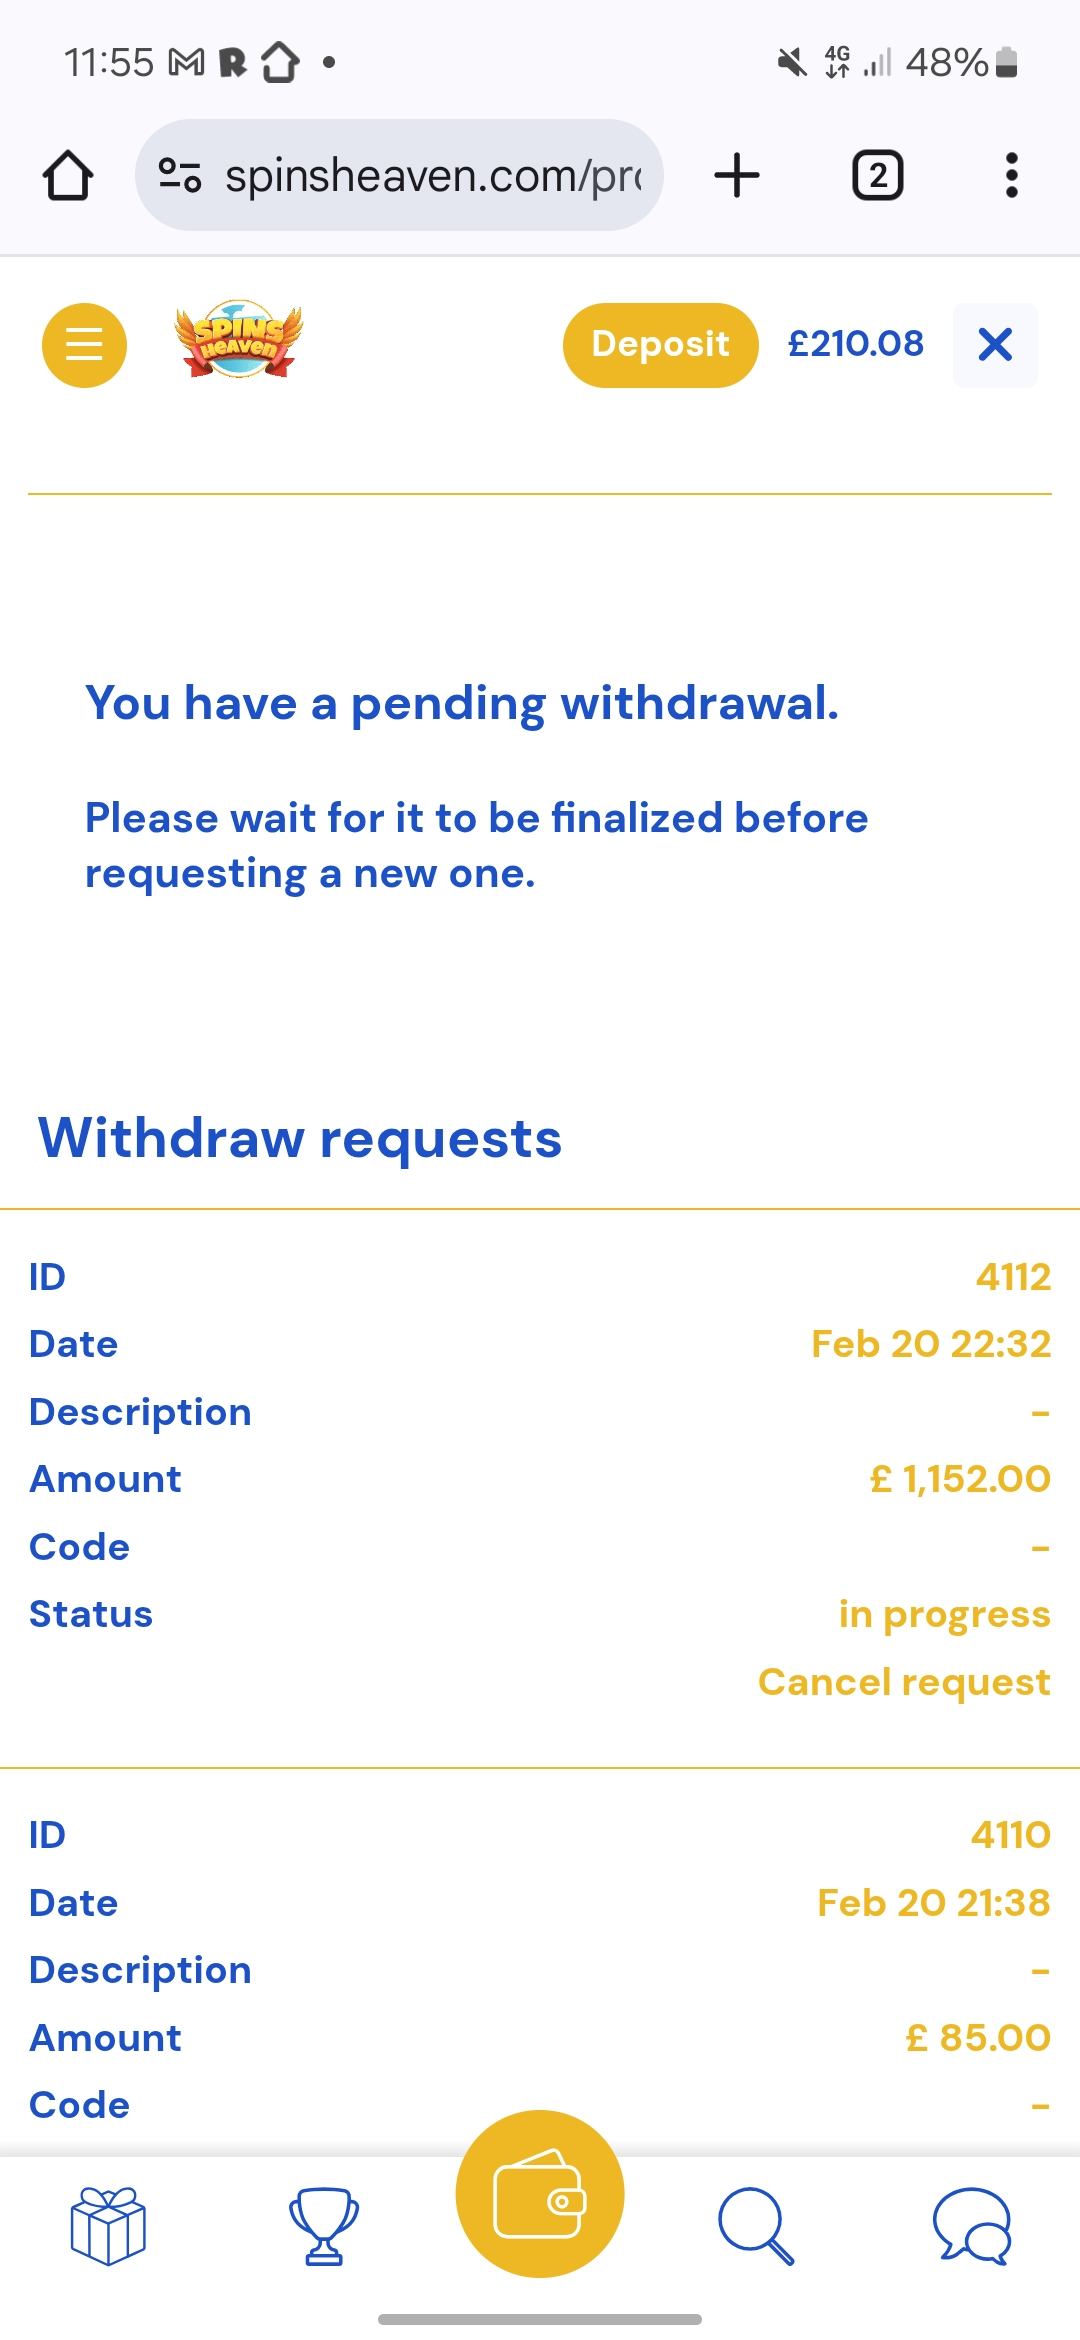Image resolution: width=1080 pixels, height=2340 pixels.
Task: Open the gift box promotions icon
Action: coord(108,2226)
